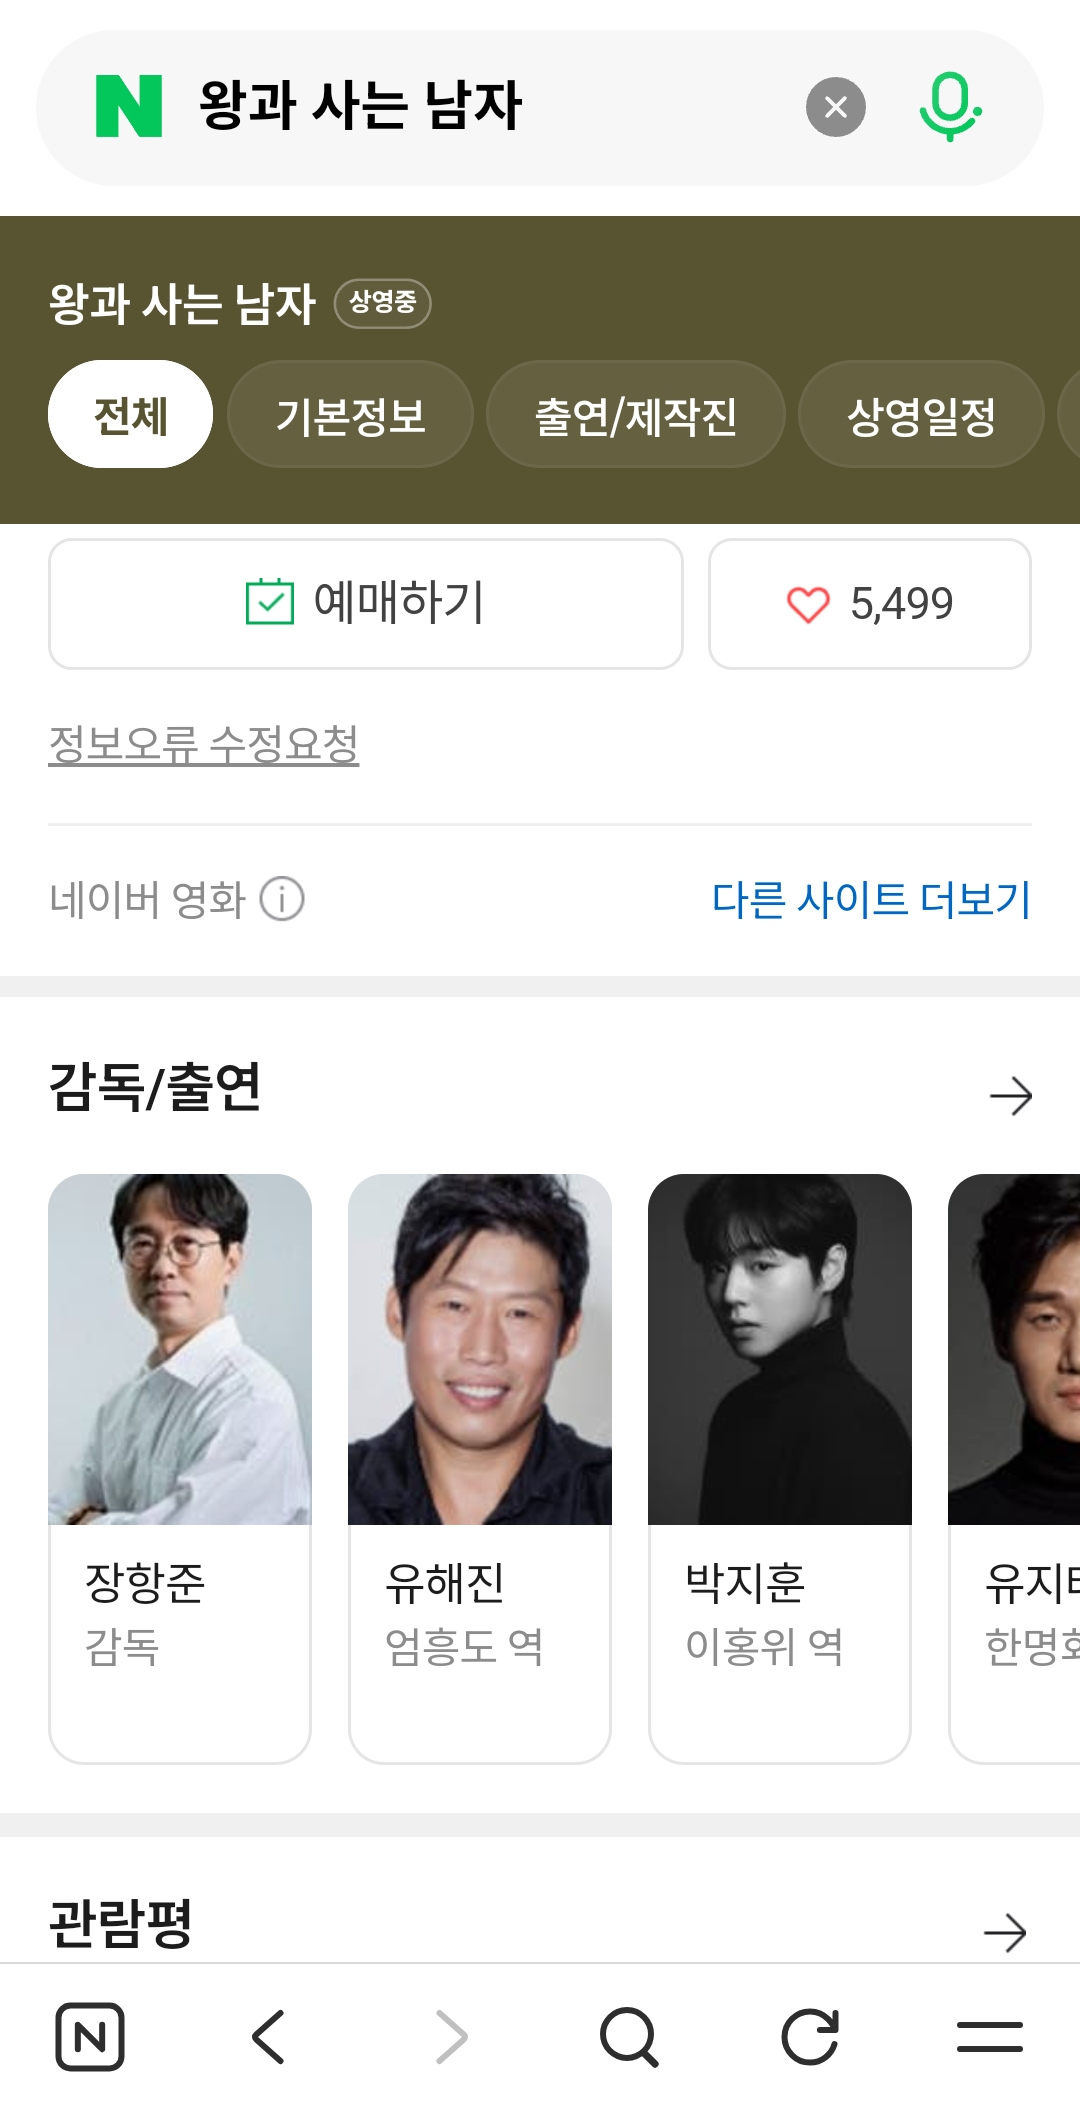Click info icon next to 네이버 영화
This screenshot has height=2112, width=1080.
[282, 898]
